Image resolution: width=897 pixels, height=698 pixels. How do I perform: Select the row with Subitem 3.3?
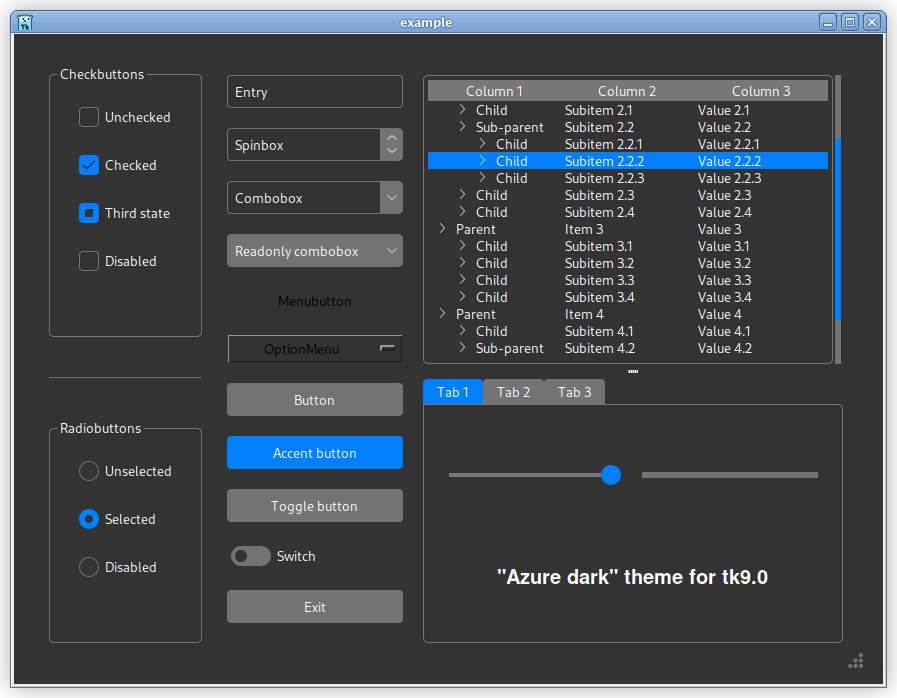628,280
